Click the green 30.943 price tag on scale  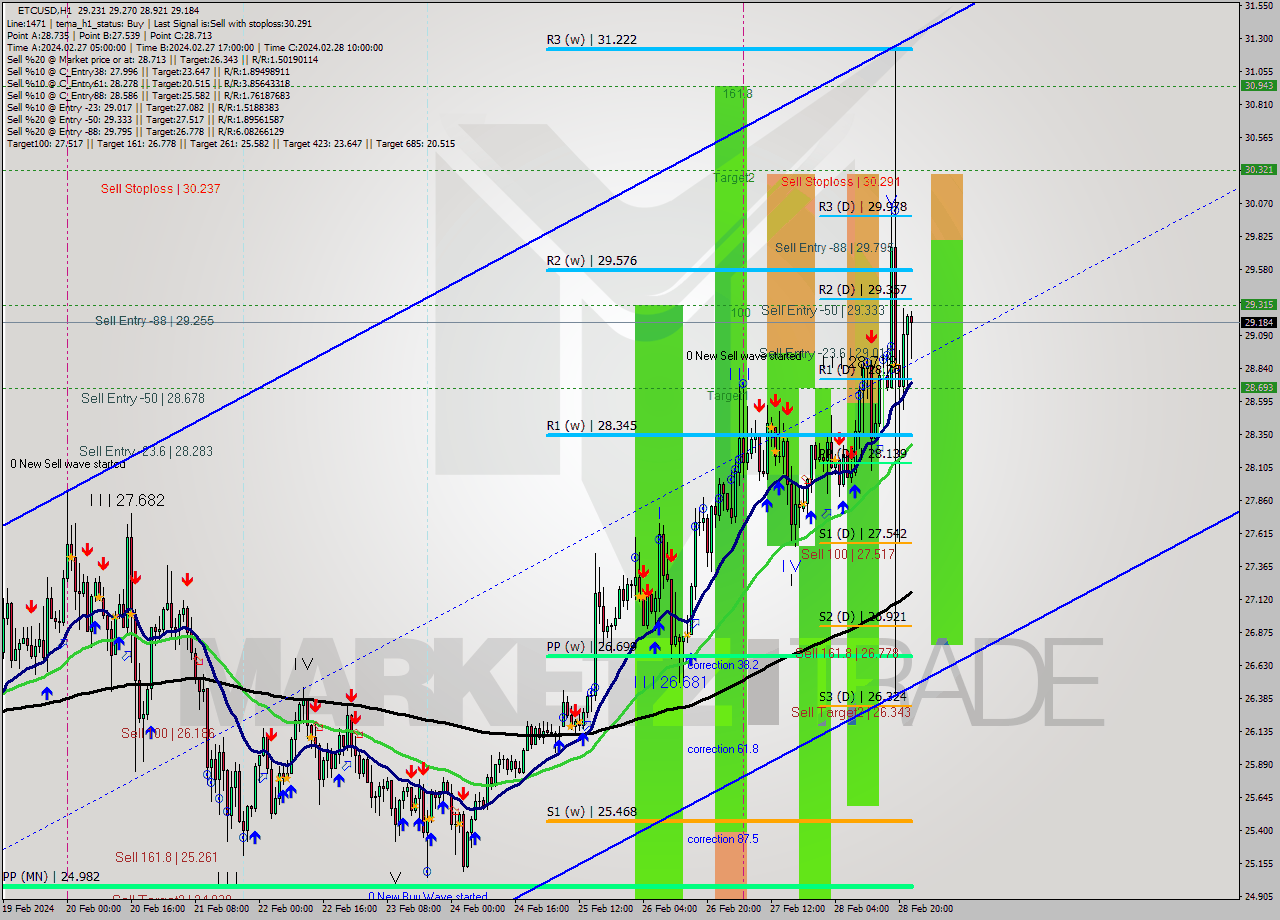(1258, 86)
